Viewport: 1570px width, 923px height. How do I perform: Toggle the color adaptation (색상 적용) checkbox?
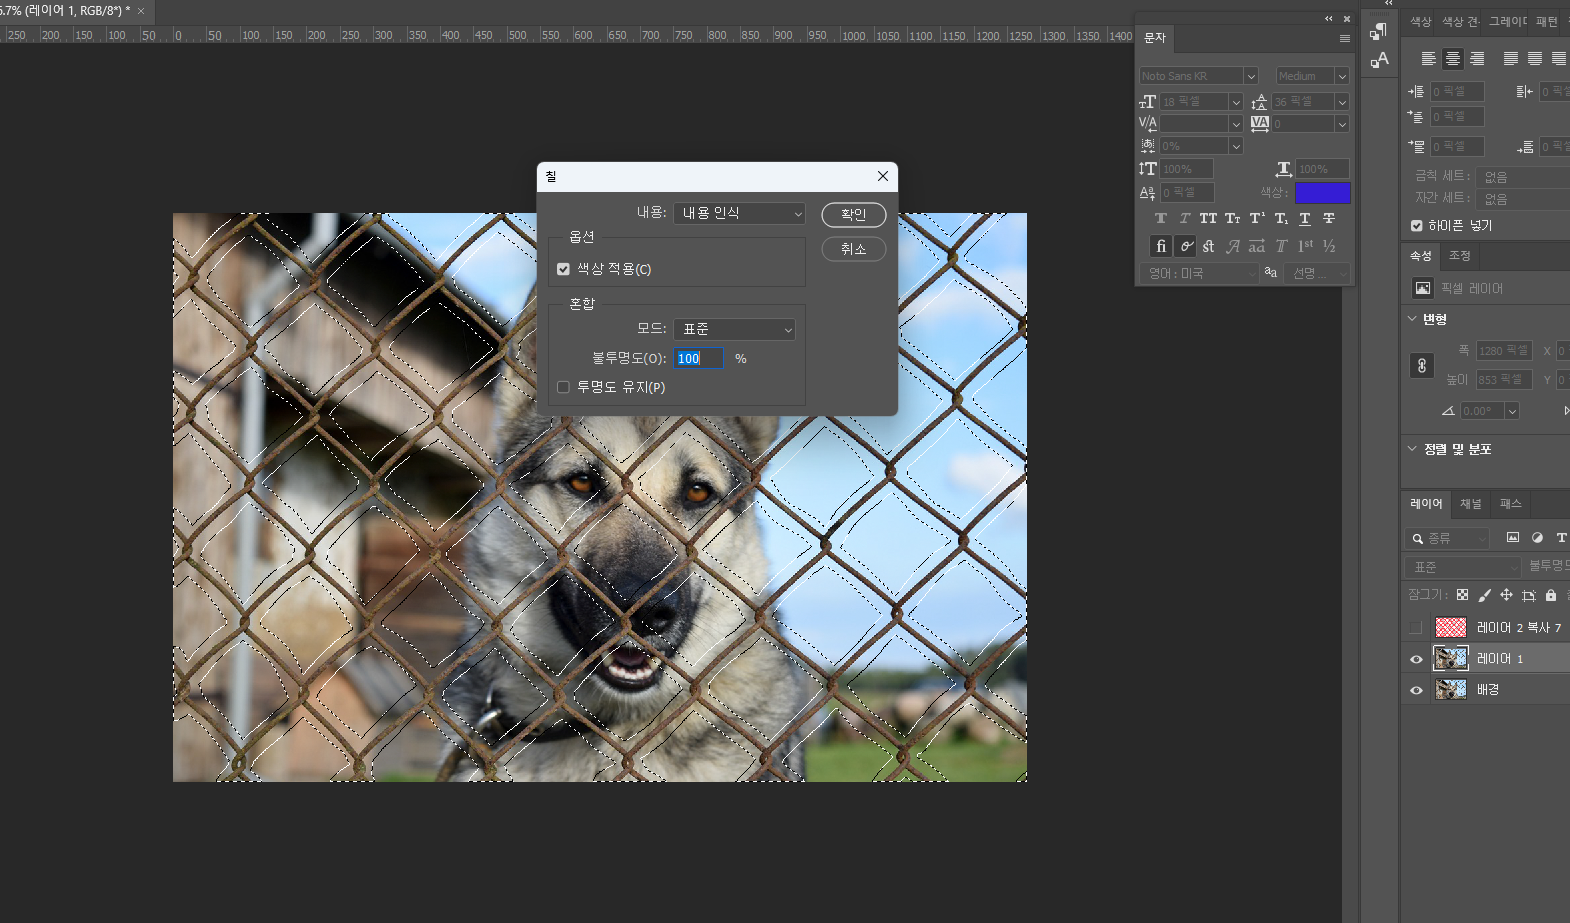point(563,269)
